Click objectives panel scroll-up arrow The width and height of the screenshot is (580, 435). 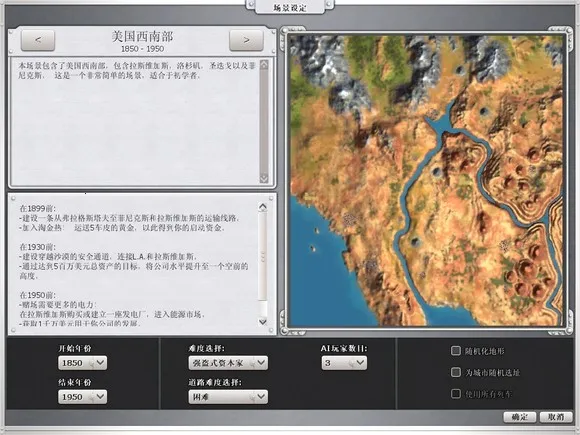[x=263, y=207]
